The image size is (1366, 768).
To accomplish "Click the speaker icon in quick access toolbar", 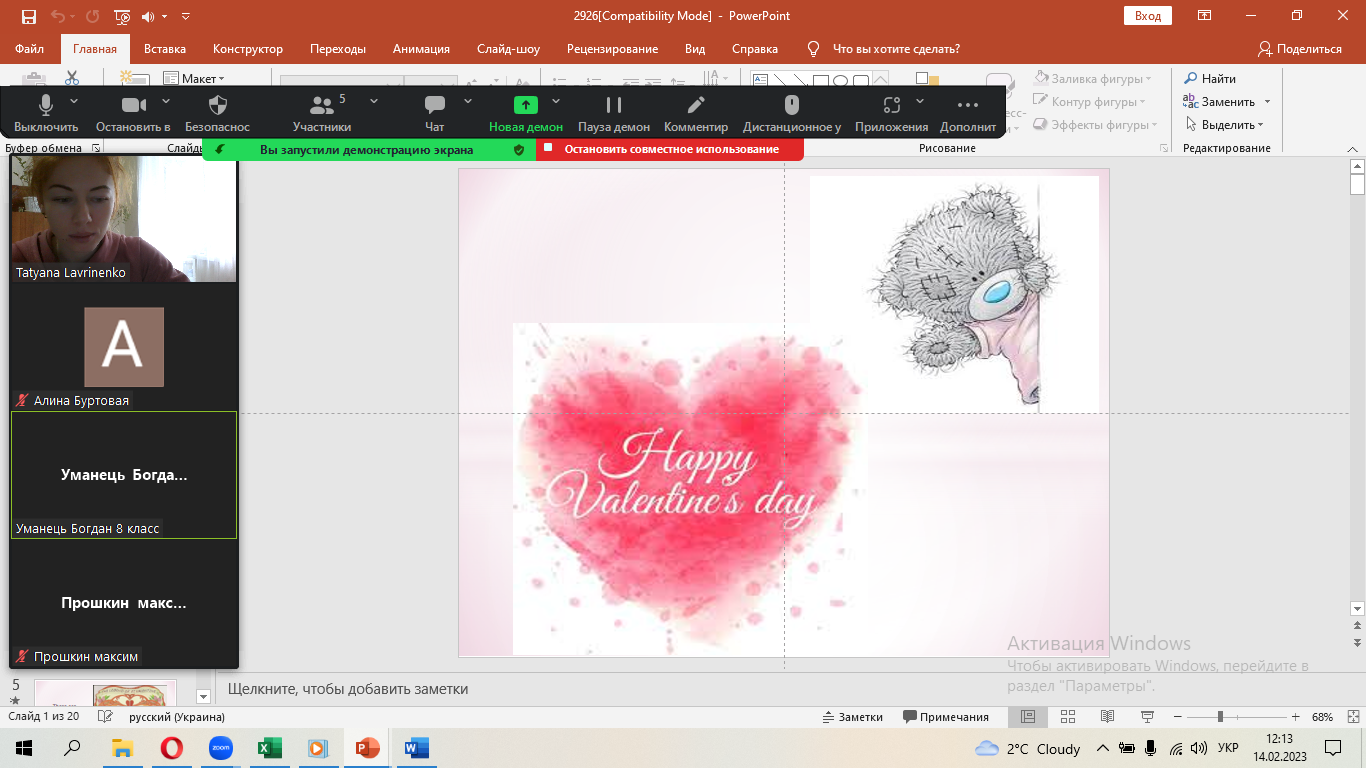I will click(149, 16).
